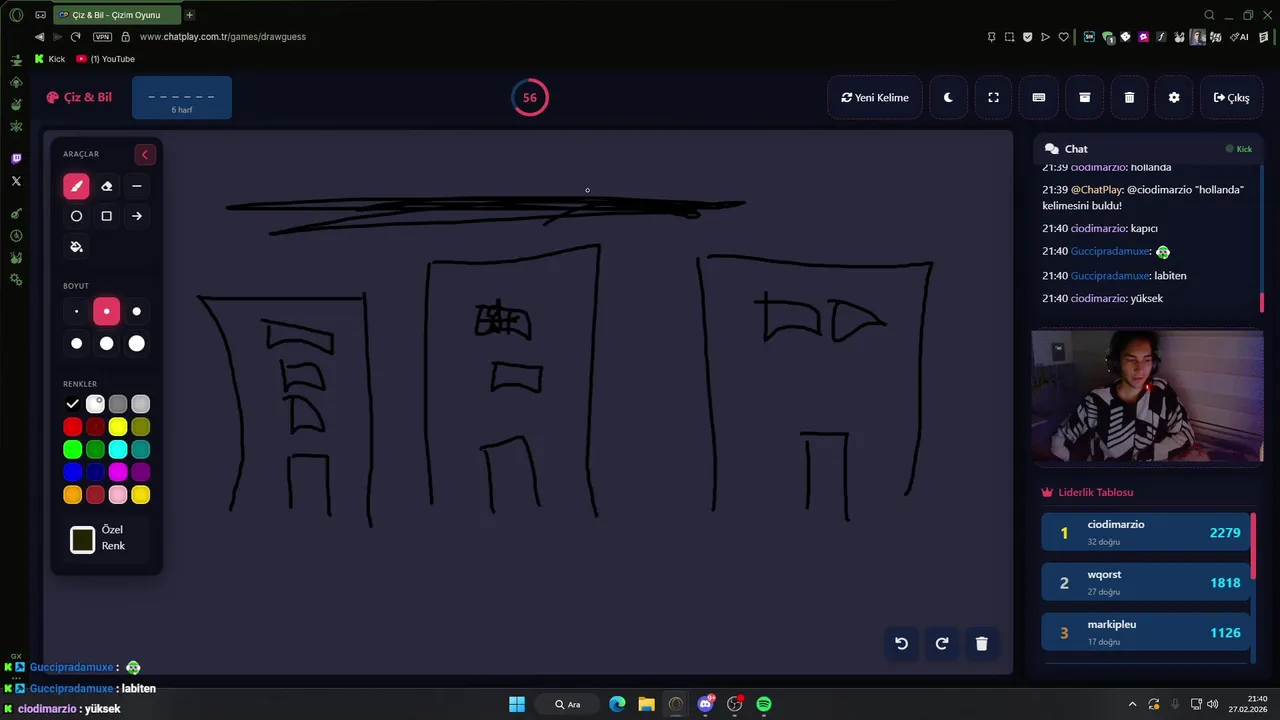Open the Özel Renk custom color picker

(83, 540)
